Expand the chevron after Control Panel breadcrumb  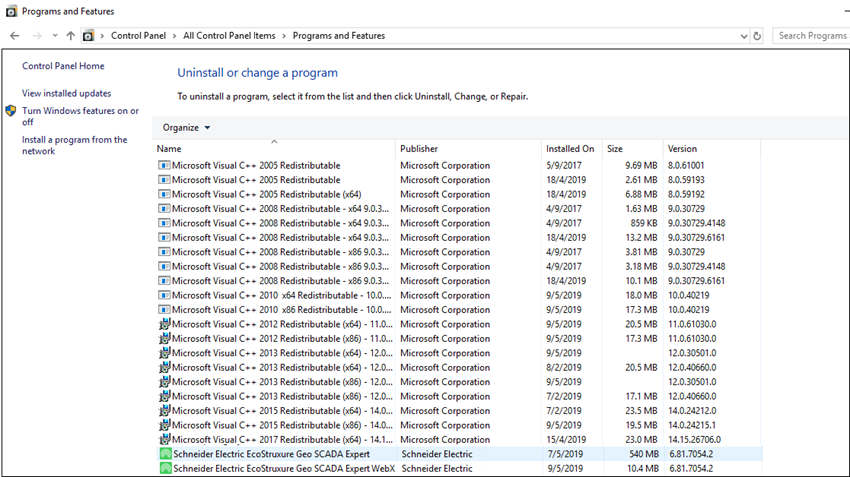coord(175,36)
